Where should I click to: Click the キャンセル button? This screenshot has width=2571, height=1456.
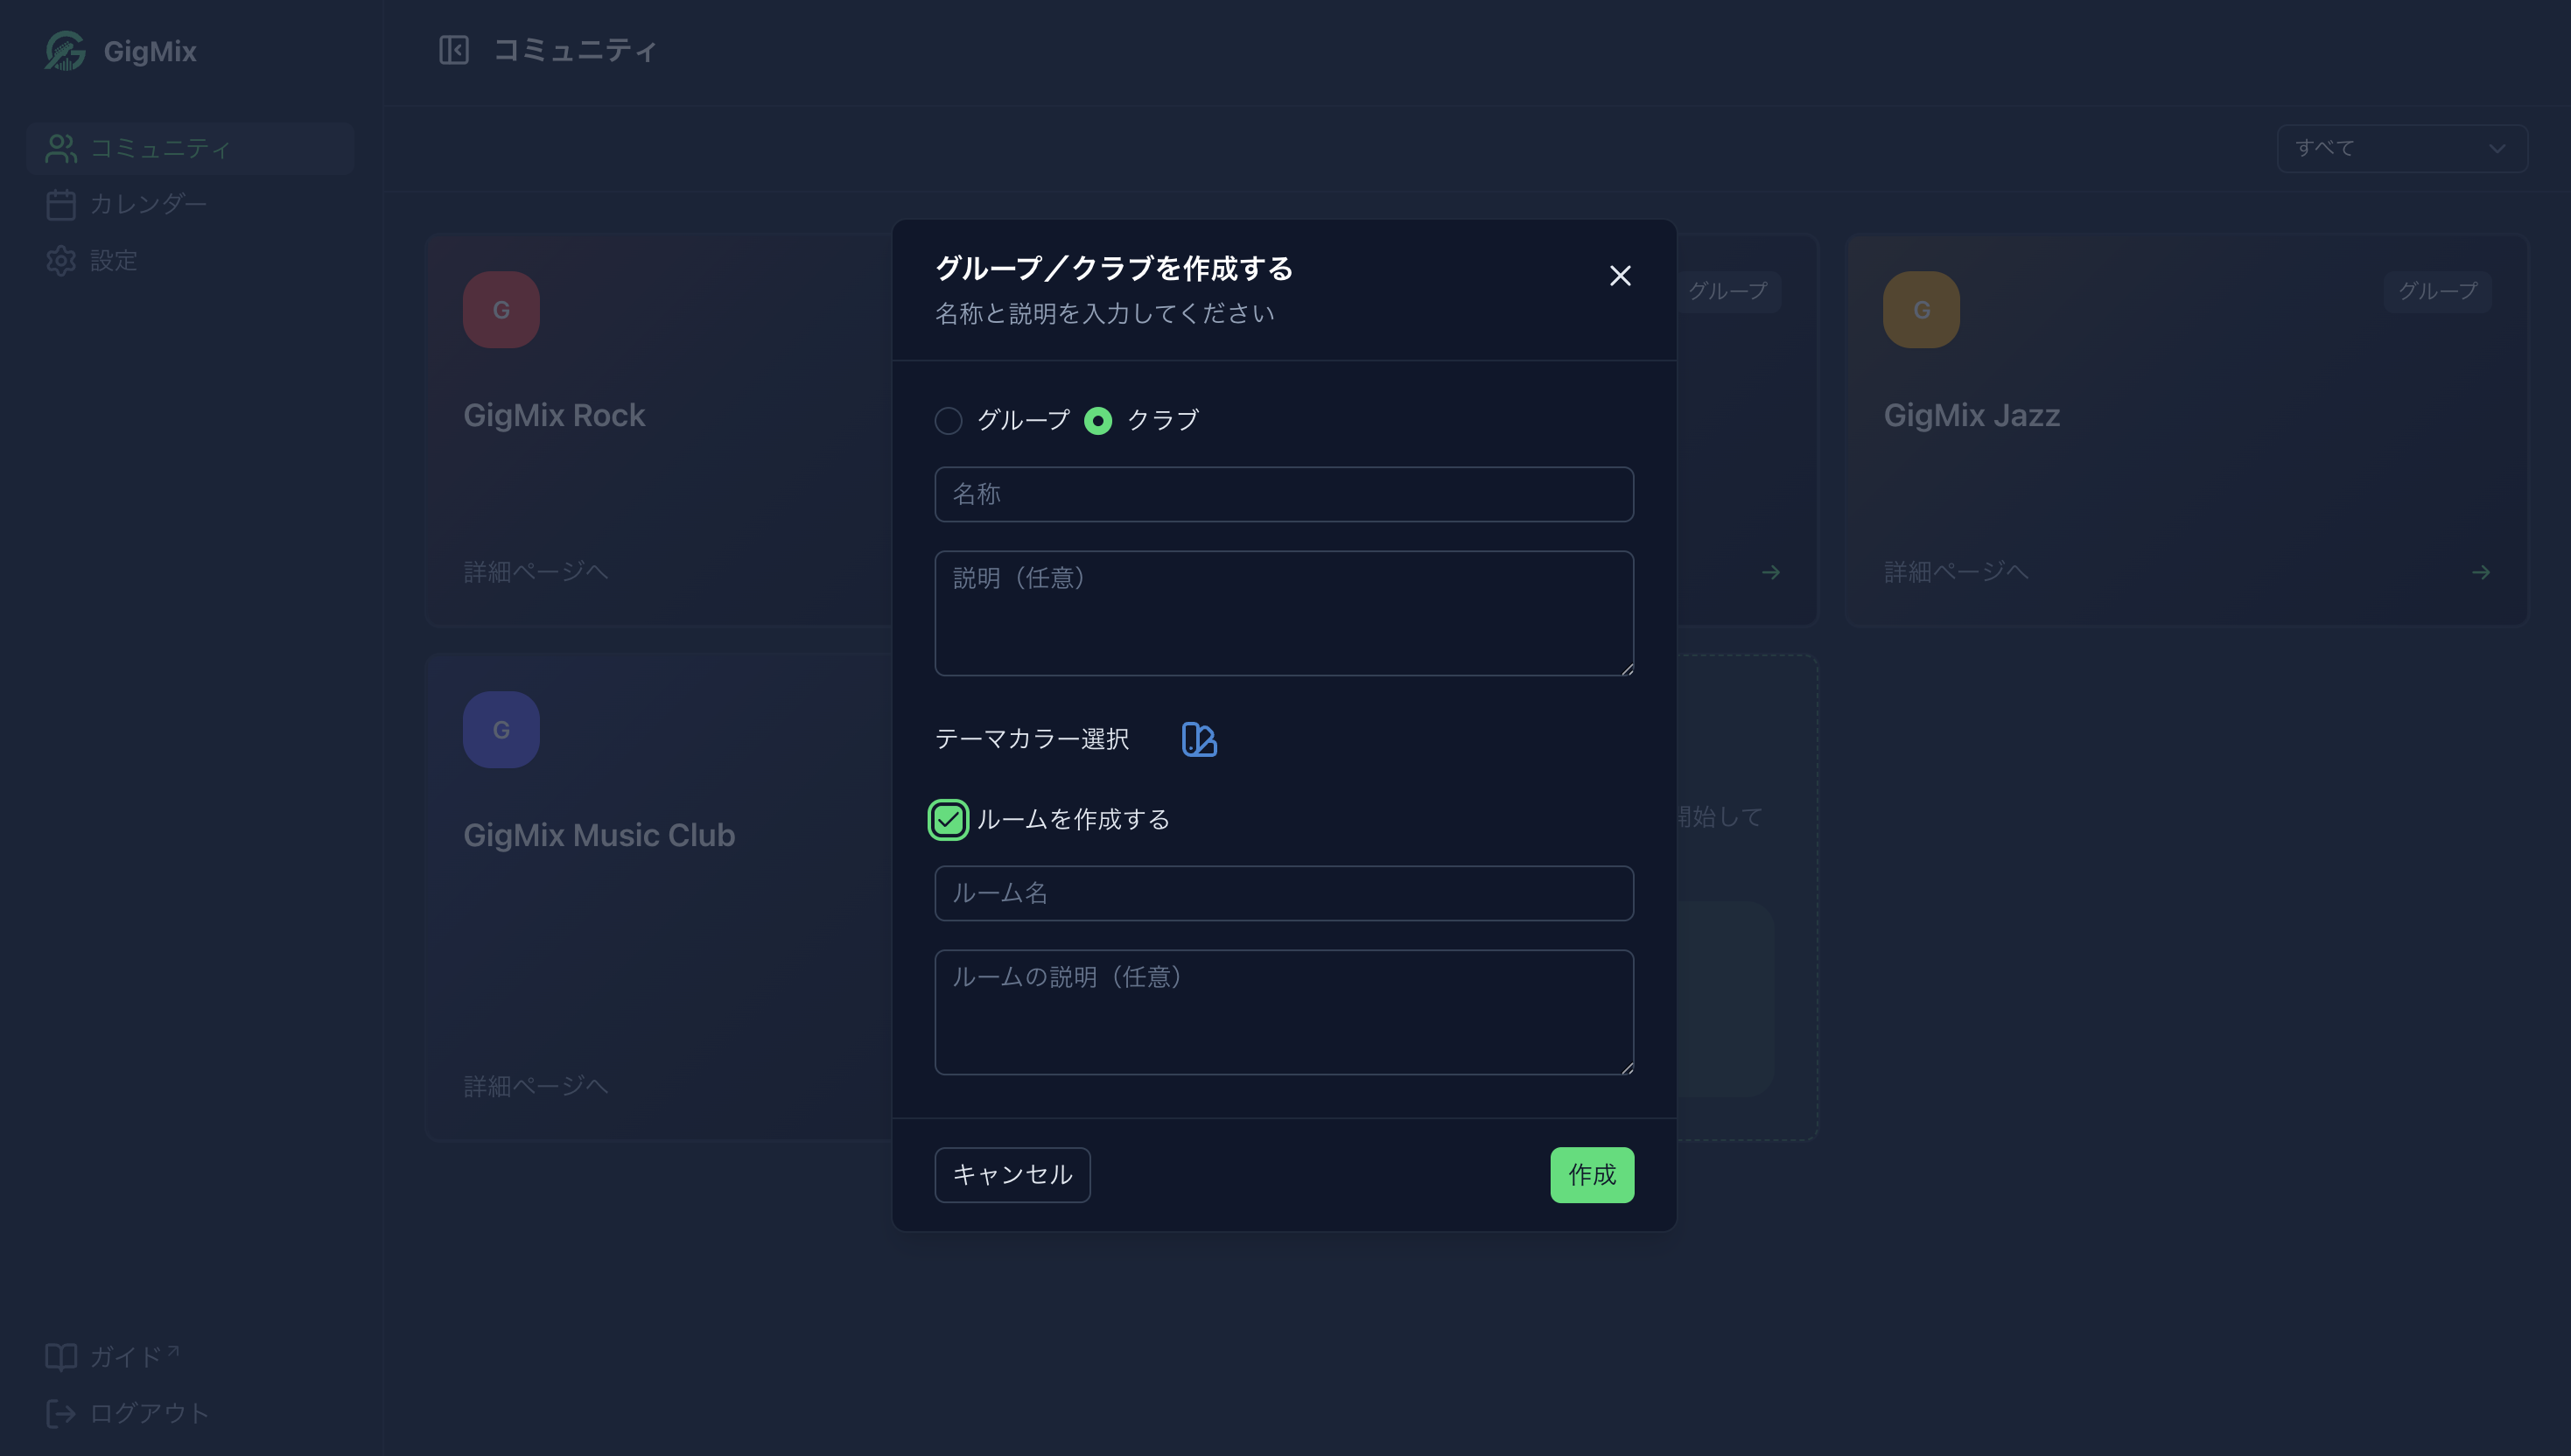tap(1012, 1175)
